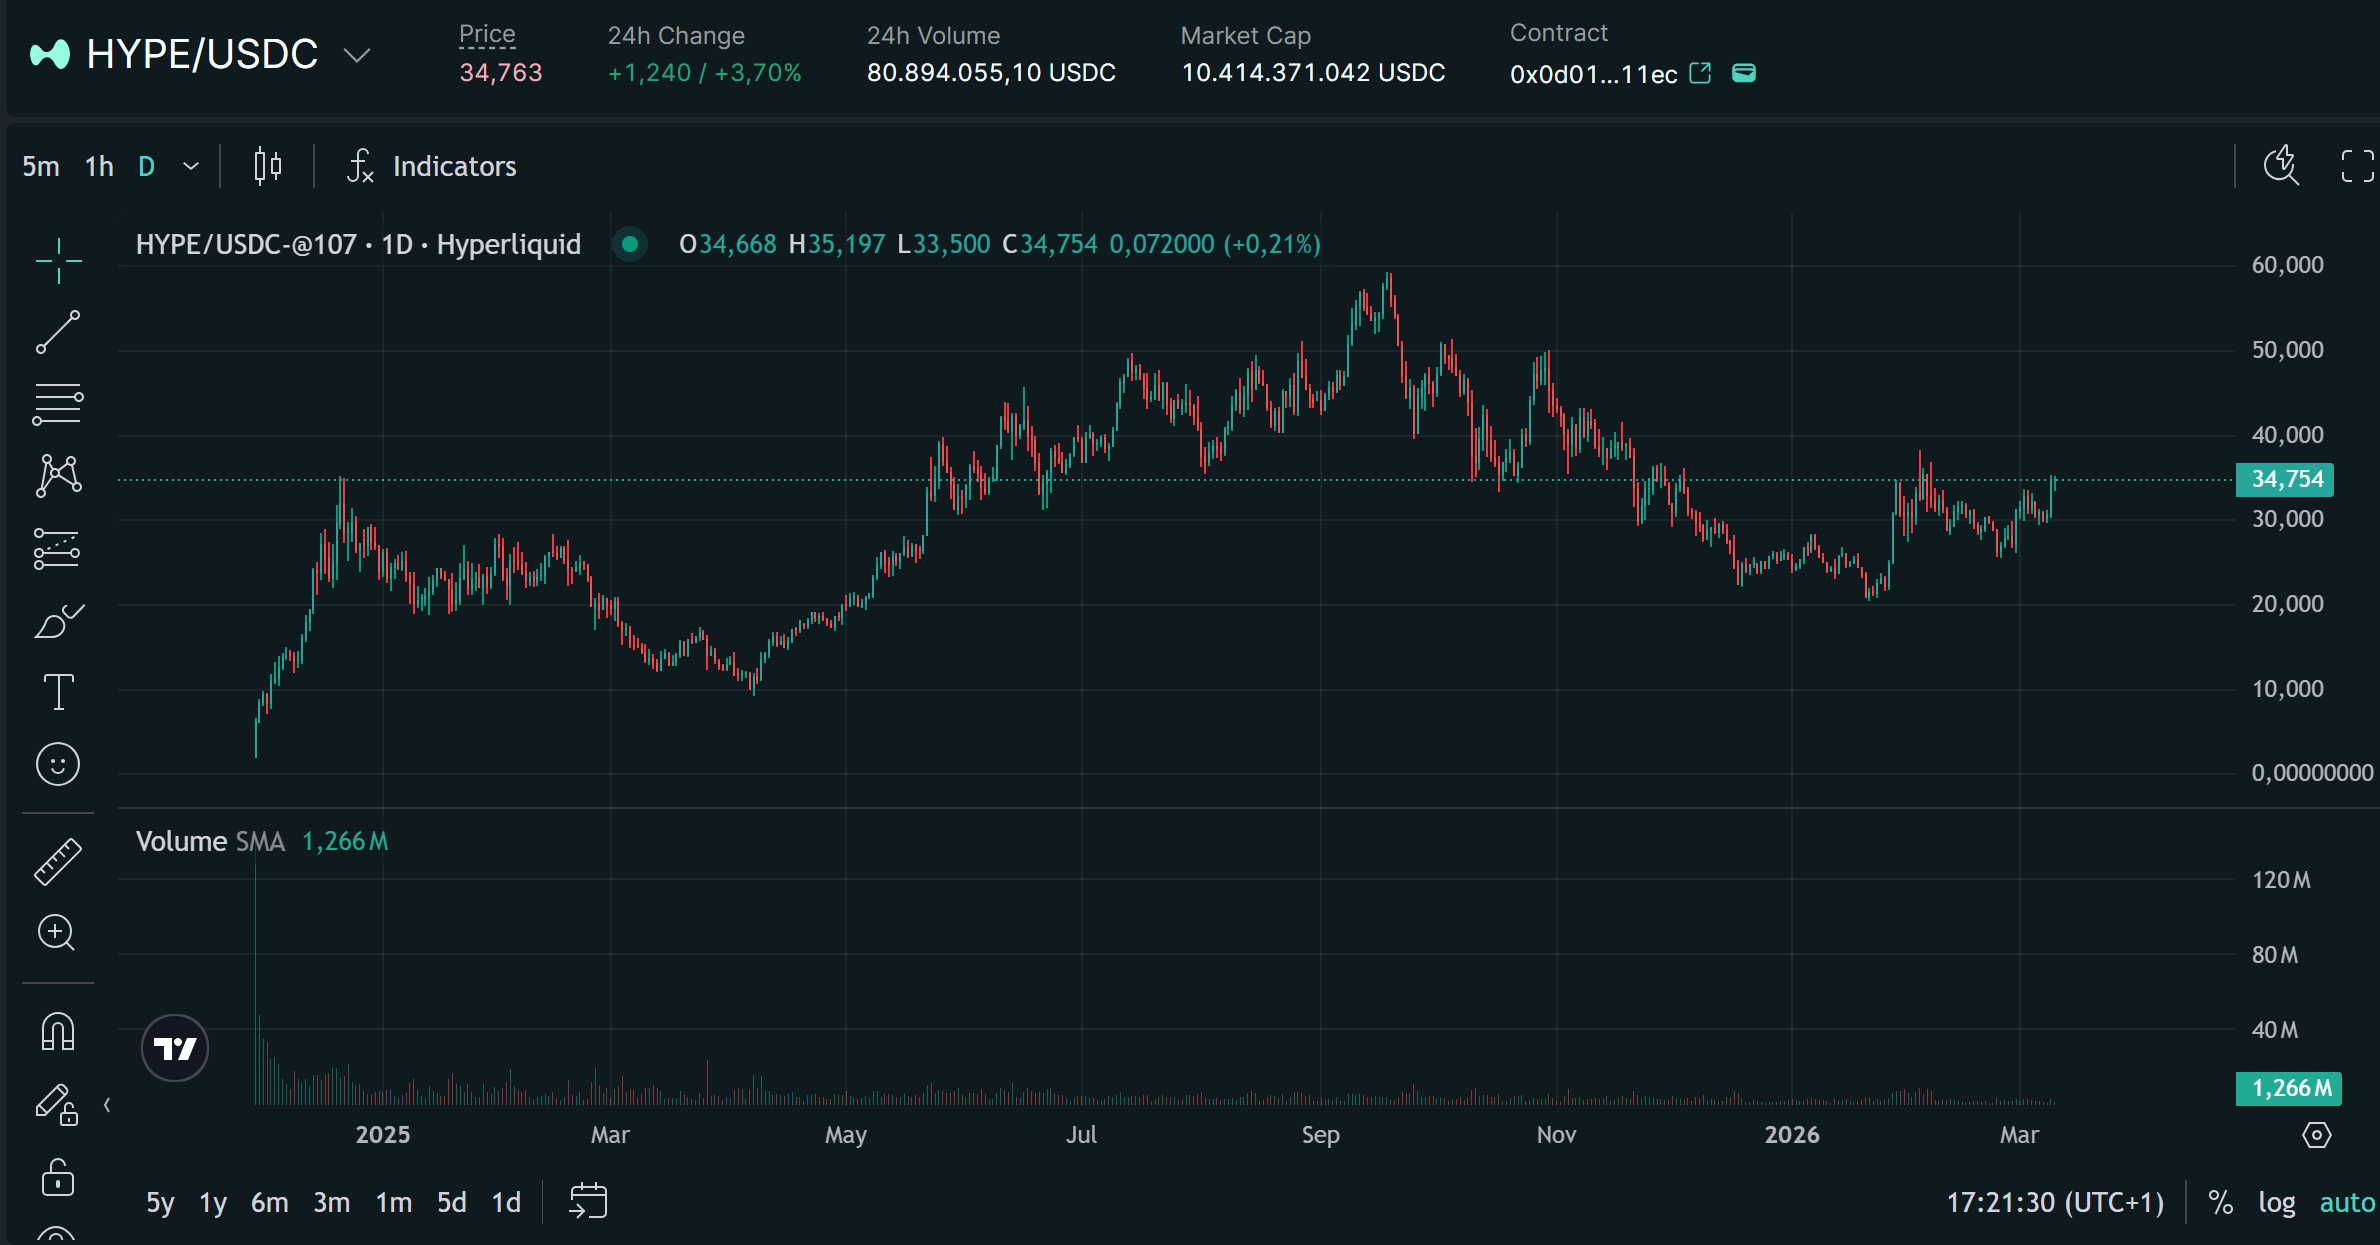The image size is (2380, 1245).
Task: Select the brush drawing tool
Action: coord(58,621)
